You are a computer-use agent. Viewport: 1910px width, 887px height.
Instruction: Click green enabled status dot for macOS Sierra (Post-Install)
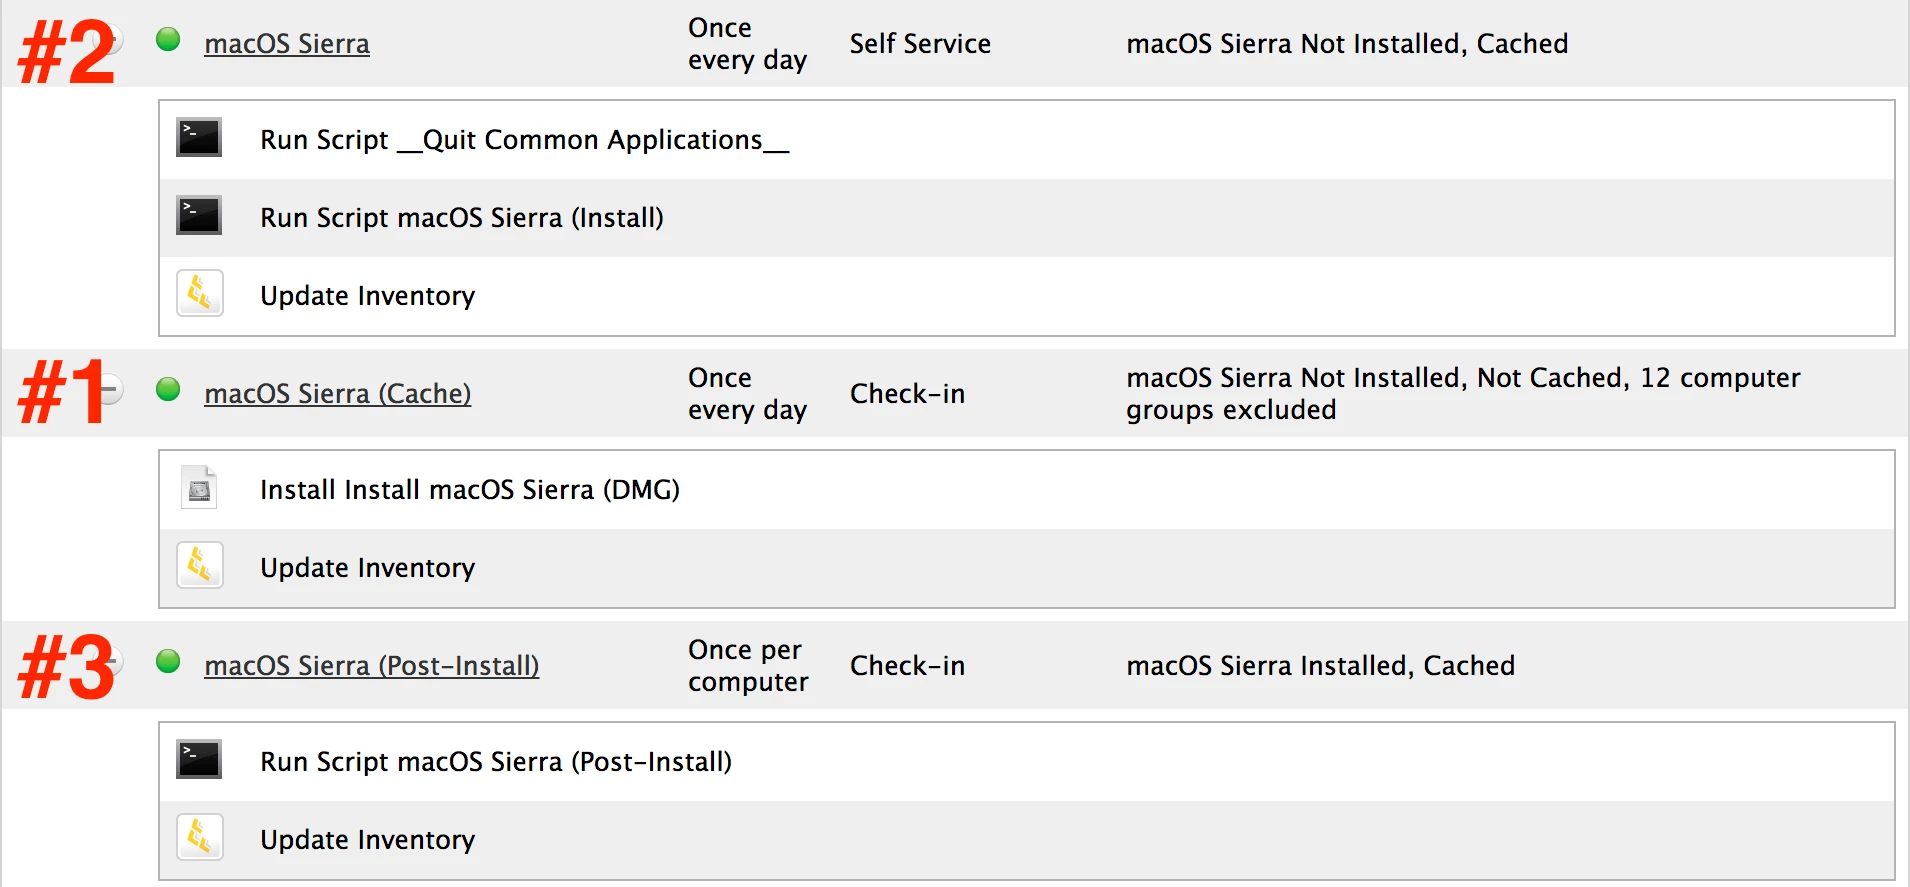click(168, 662)
